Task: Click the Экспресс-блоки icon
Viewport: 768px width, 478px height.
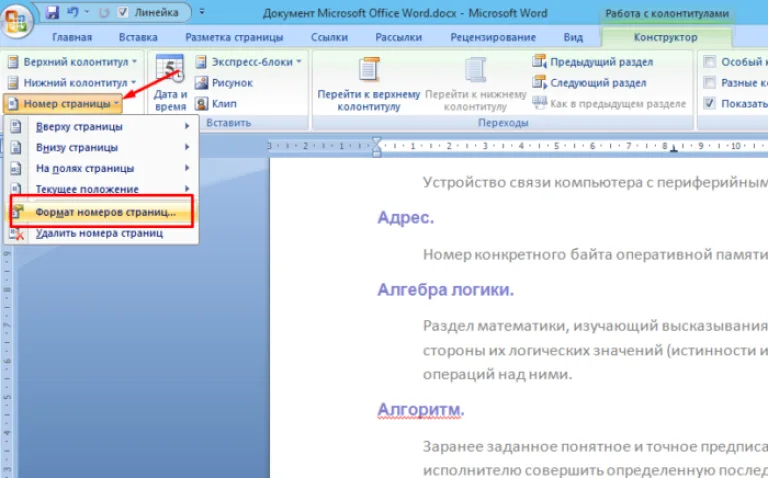Action: pos(201,62)
